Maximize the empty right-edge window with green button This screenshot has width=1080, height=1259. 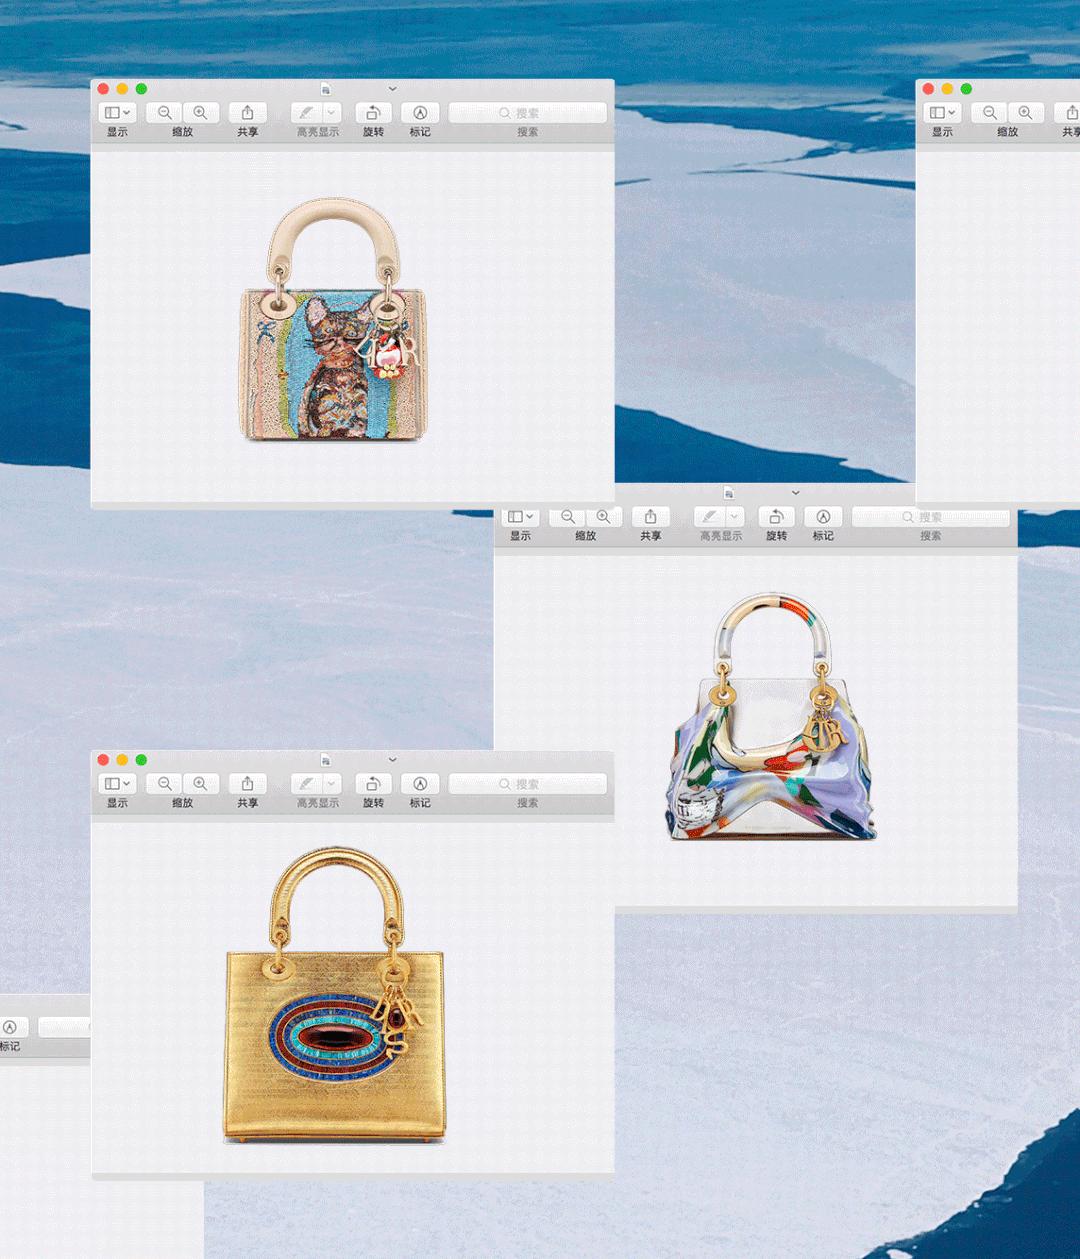(x=966, y=89)
